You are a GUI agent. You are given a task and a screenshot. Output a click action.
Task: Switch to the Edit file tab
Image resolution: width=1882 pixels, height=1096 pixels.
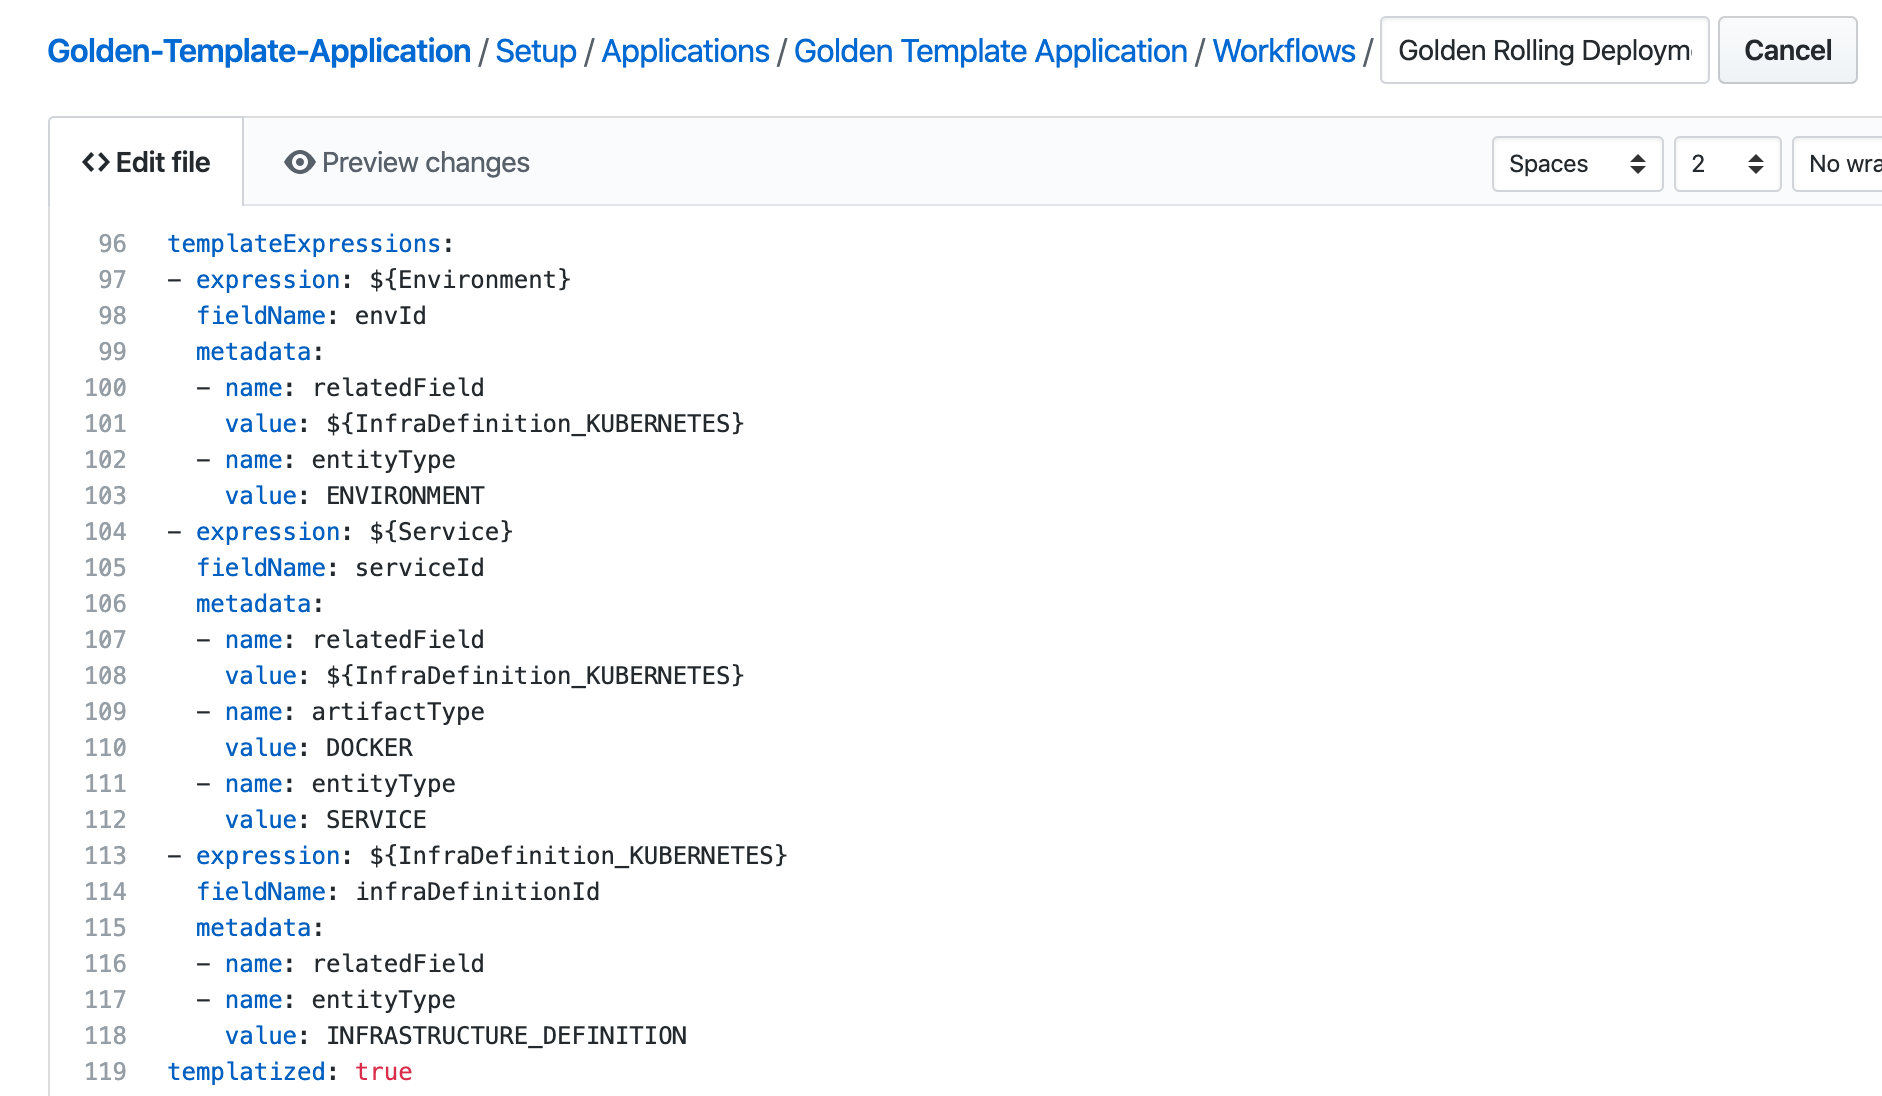tap(146, 162)
